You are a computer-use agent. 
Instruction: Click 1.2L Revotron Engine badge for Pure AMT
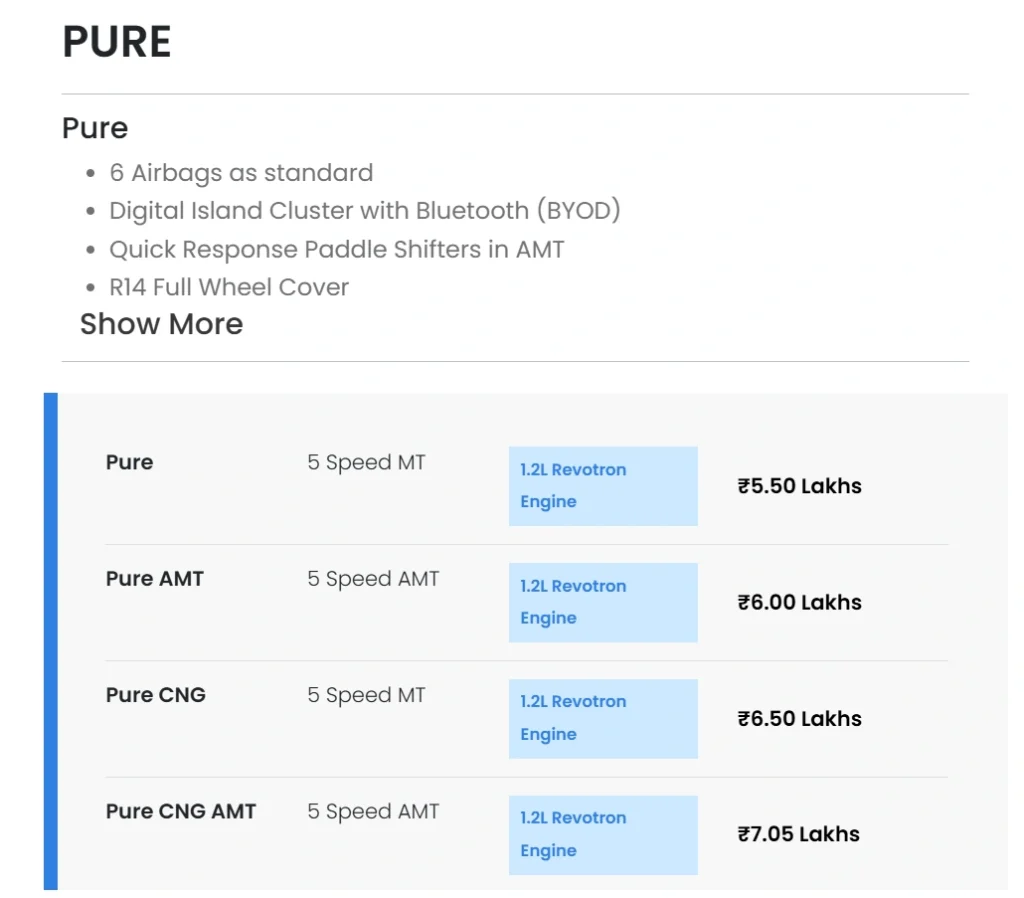(x=603, y=602)
